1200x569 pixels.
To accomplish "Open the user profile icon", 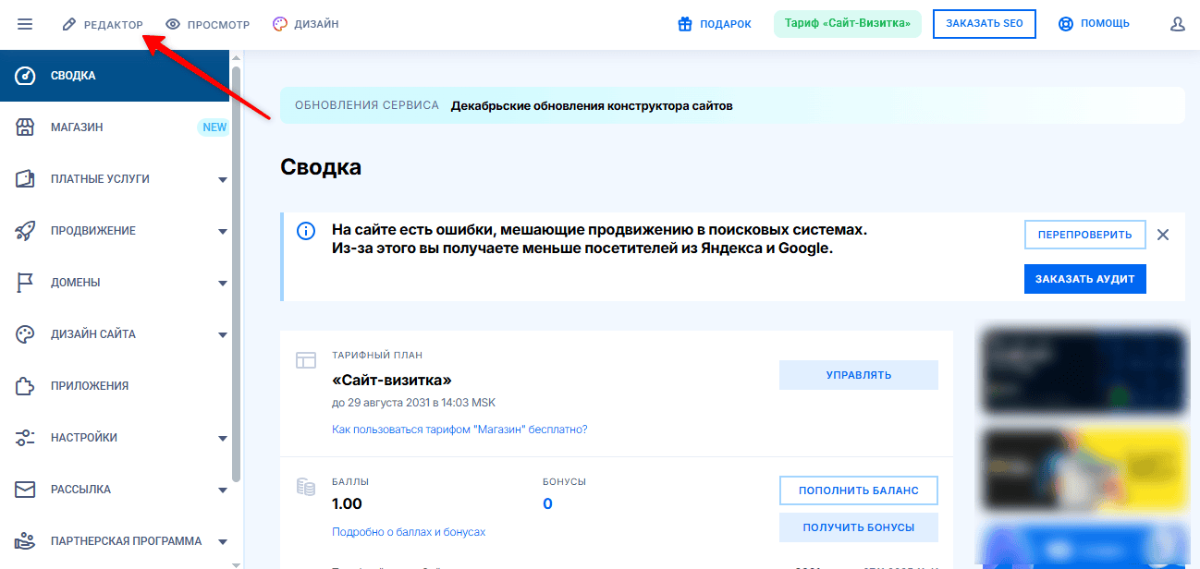I will coord(1177,24).
